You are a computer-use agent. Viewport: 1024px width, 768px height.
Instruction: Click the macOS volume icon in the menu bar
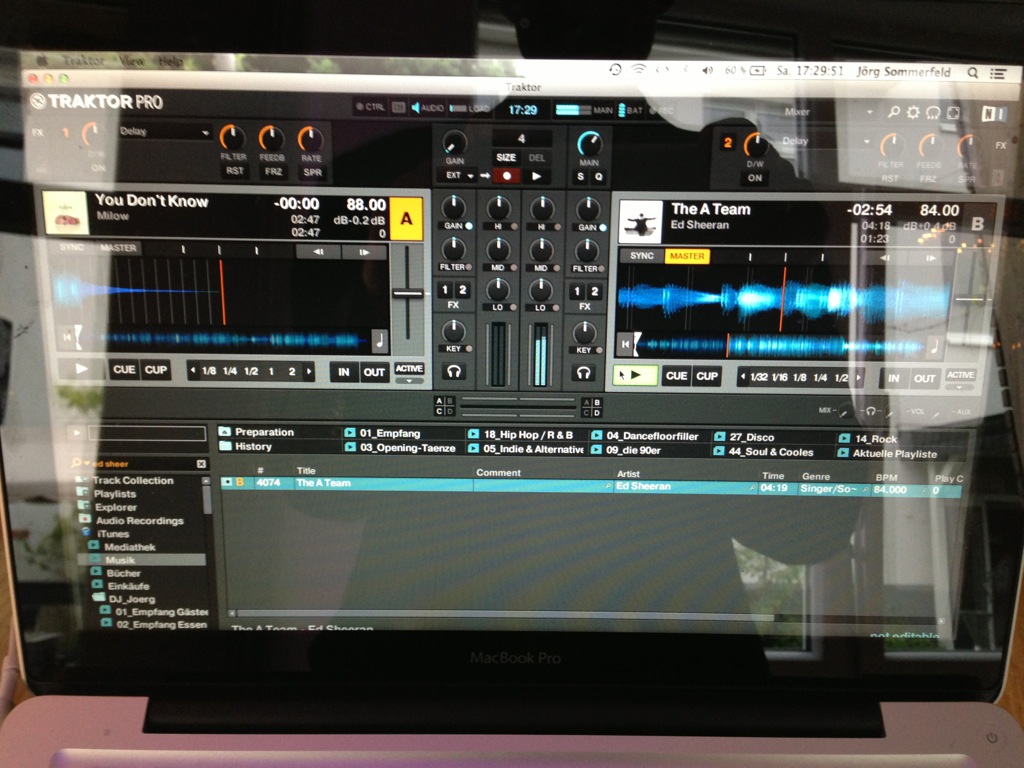[707, 71]
